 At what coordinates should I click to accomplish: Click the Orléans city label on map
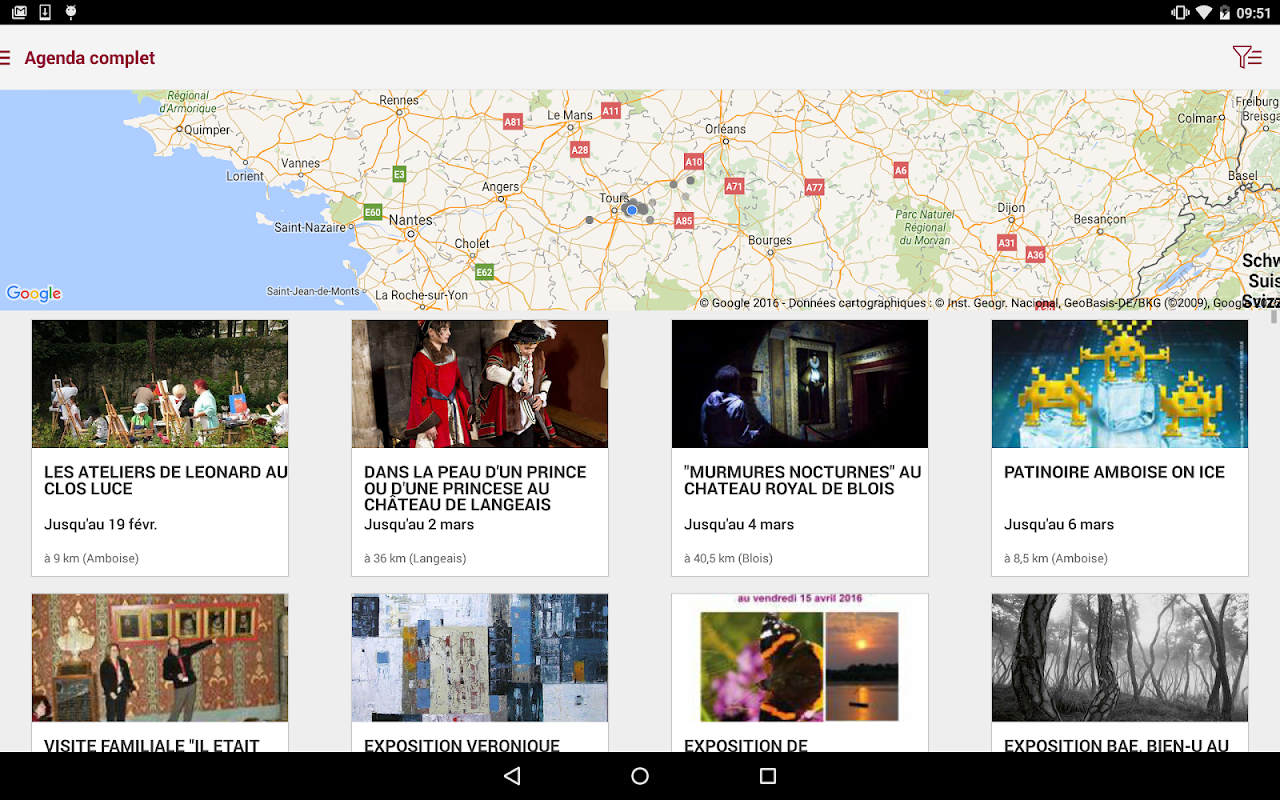(x=726, y=129)
